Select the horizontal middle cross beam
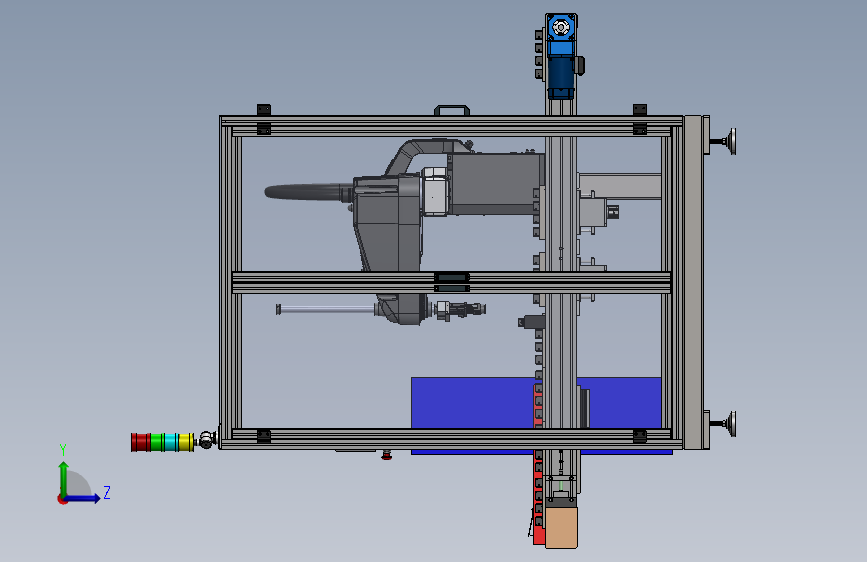This screenshot has width=867, height=562. click(x=451, y=282)
